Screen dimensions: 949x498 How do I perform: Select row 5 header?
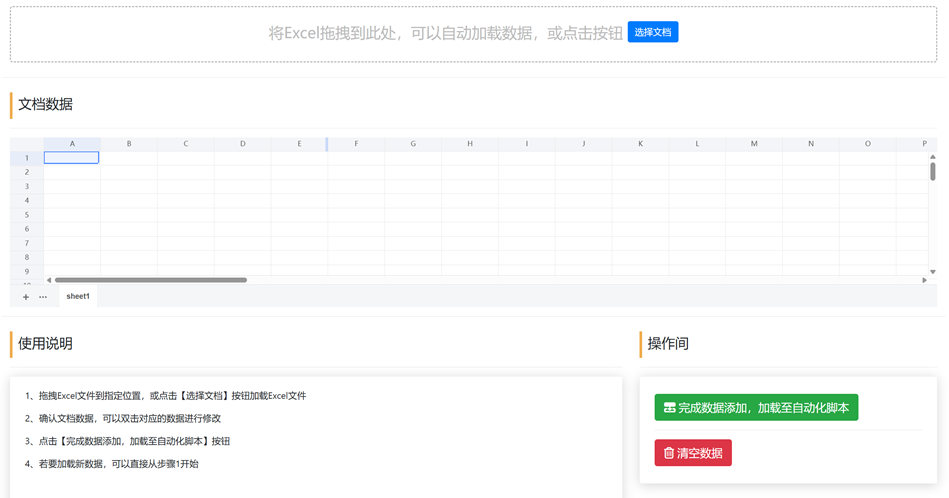click(27, 215)
